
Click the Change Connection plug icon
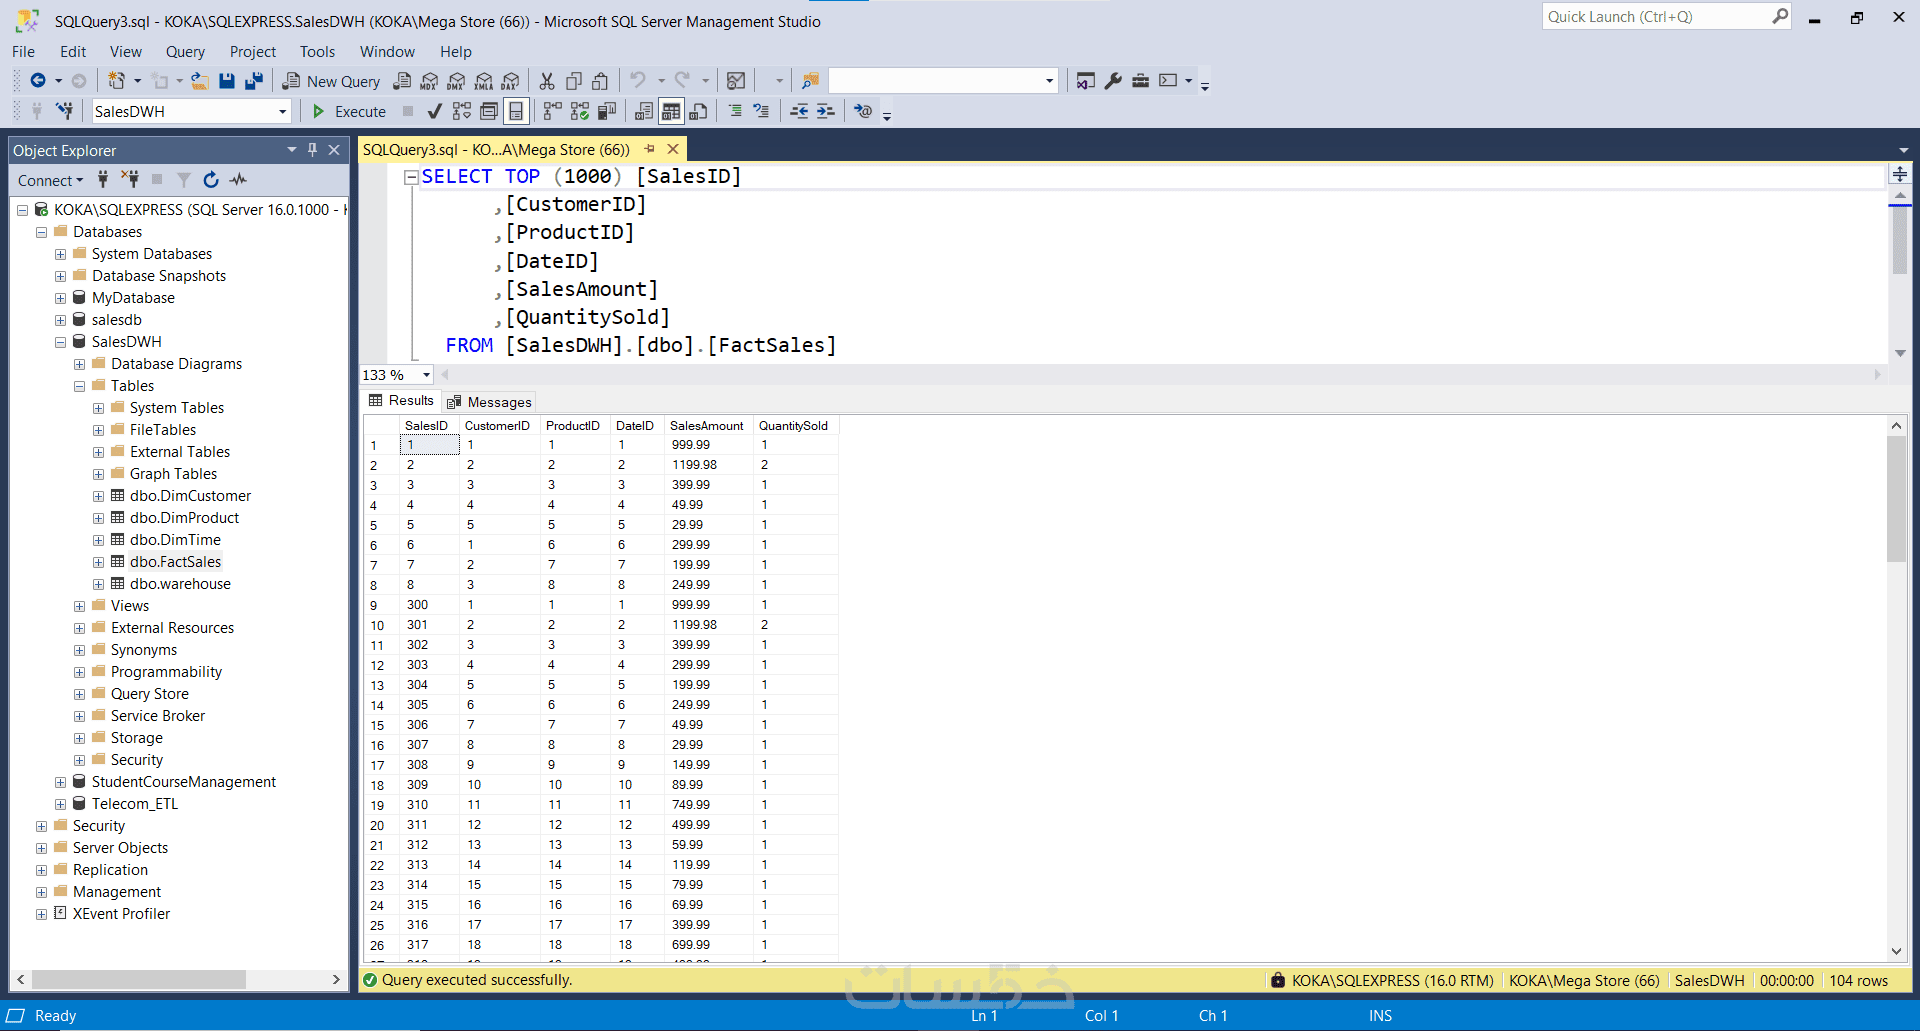[64, 111]
